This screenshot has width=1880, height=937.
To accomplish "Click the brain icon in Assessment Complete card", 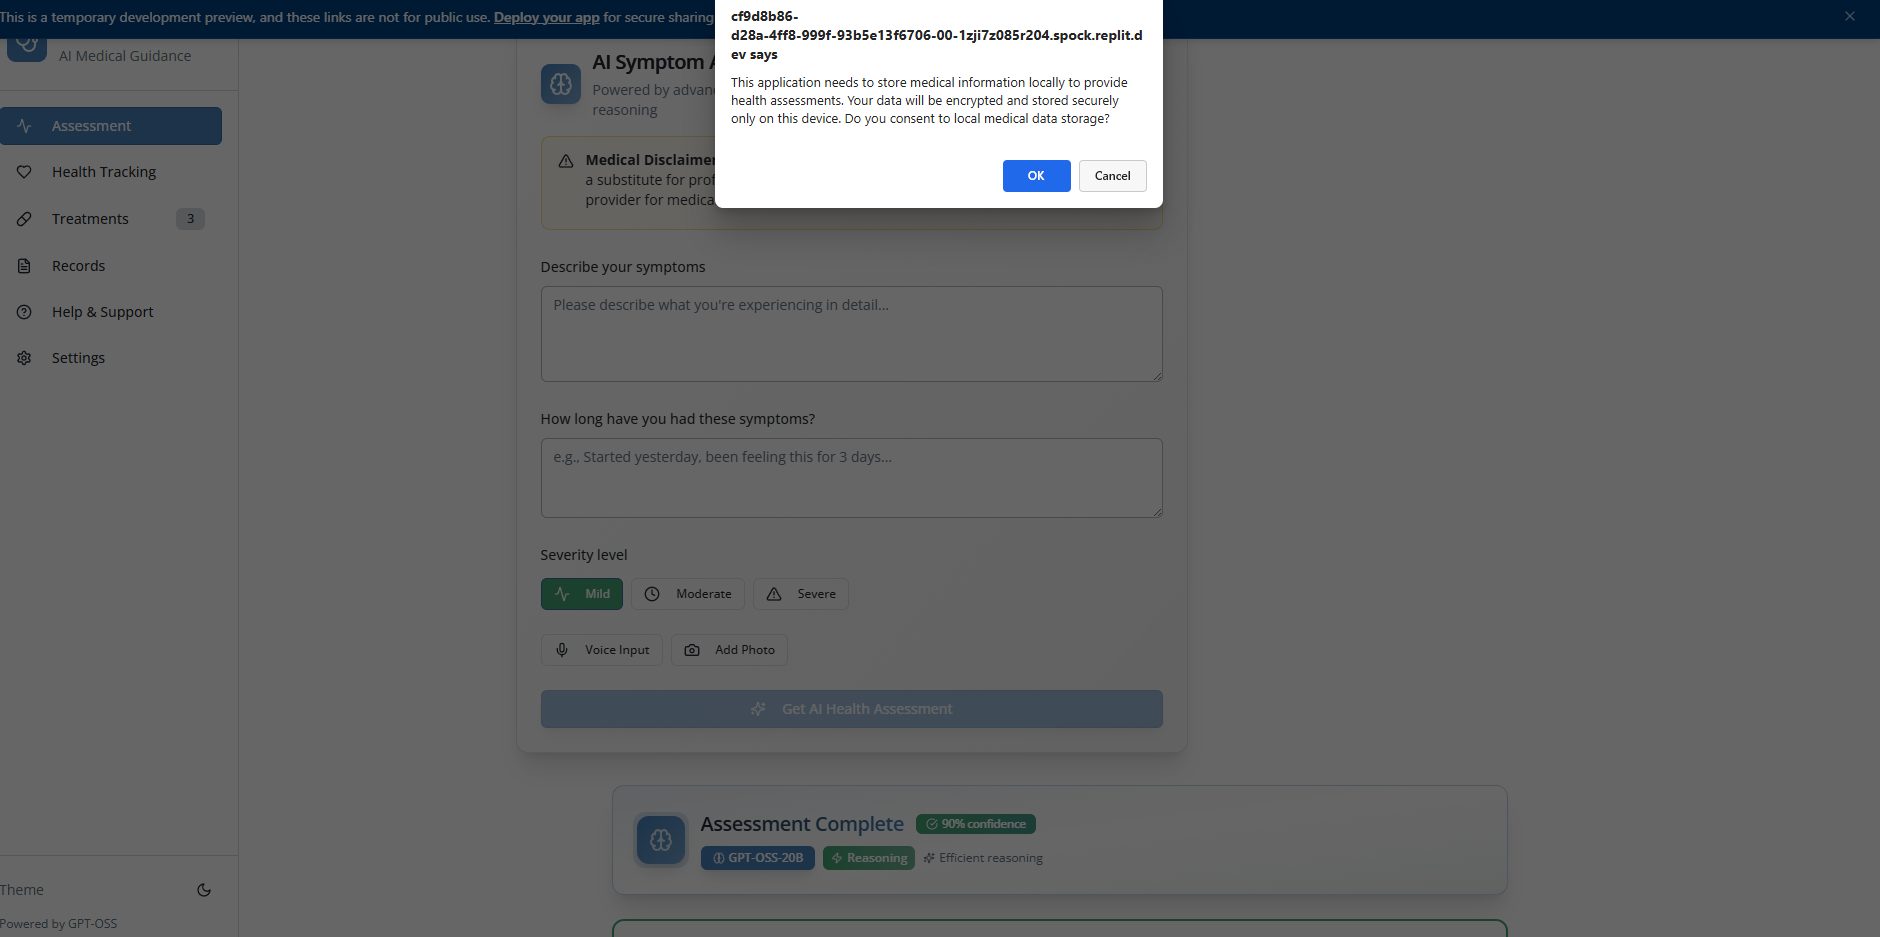I will [661, 840].
